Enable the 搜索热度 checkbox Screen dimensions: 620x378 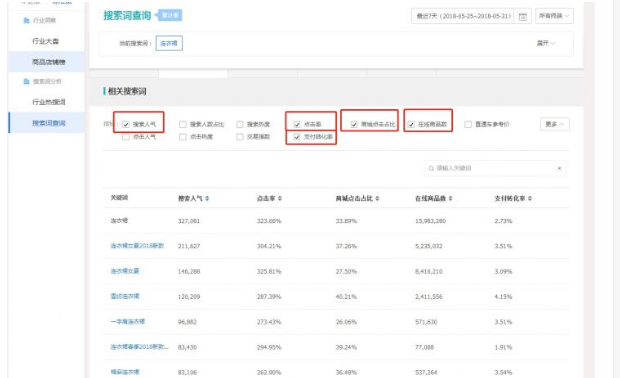[x=240, y=124]
